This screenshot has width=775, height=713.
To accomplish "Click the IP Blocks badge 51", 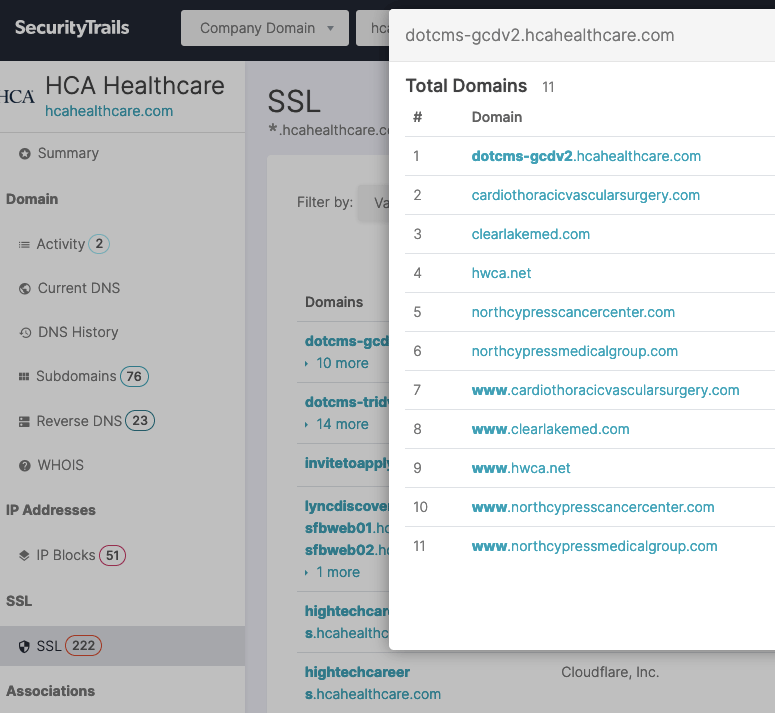I will coord(113,555).
